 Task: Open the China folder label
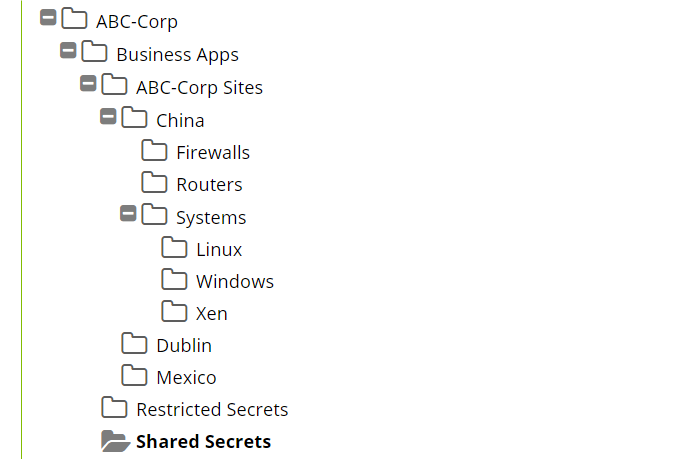(180, 121)
